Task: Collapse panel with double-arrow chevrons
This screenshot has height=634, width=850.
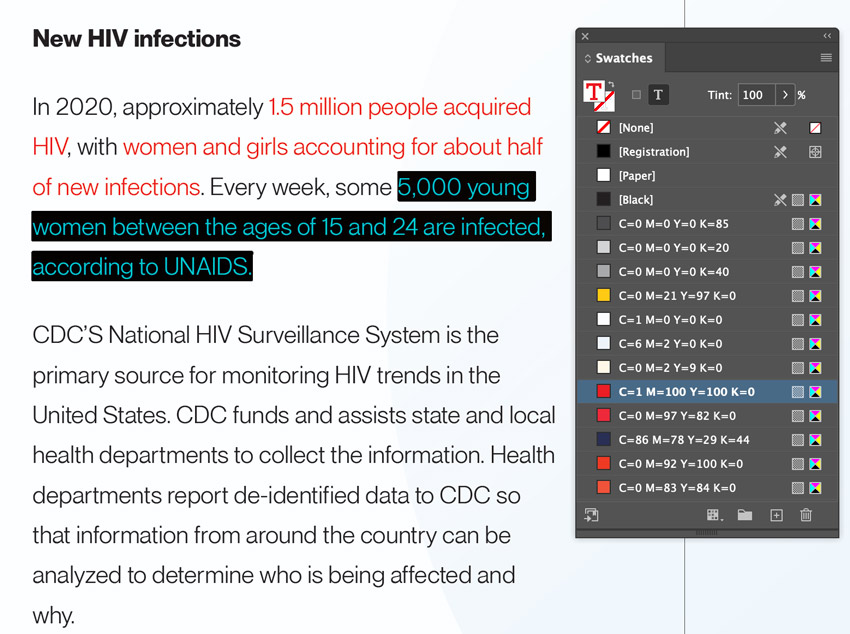Action: pos(827,36)
